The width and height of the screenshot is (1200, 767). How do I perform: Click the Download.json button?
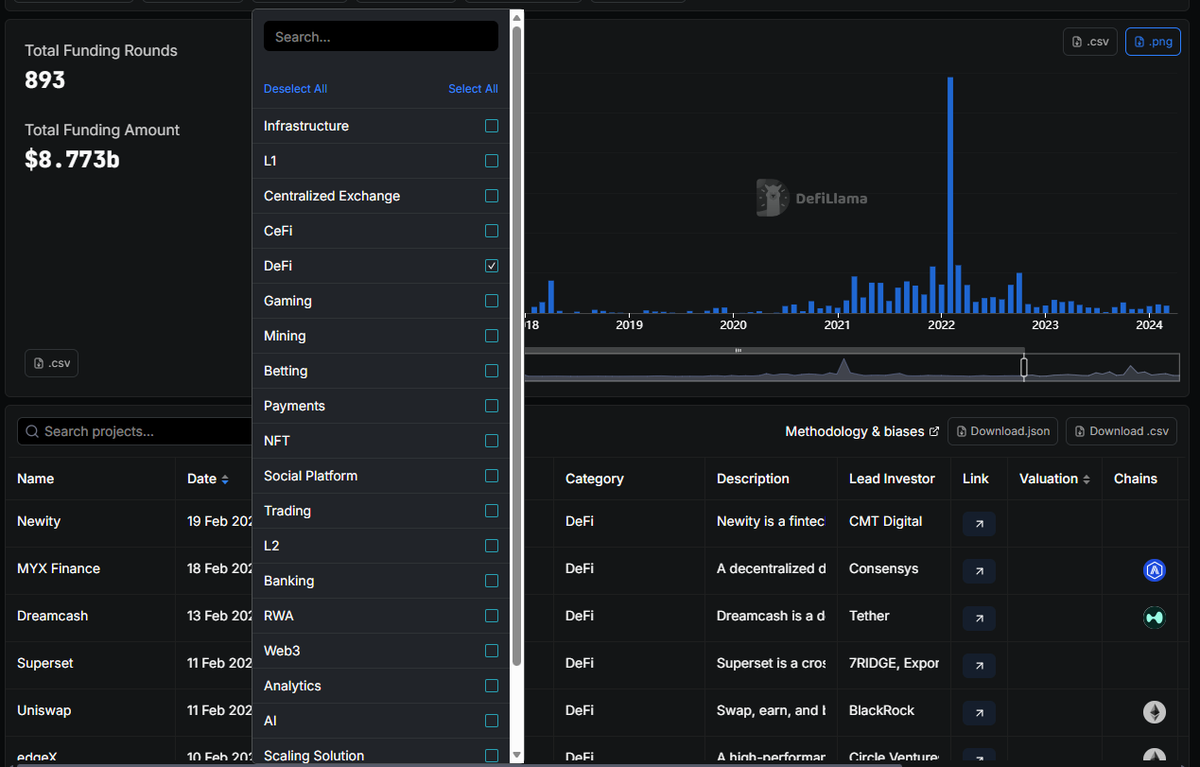click(x=1003, y=431)
